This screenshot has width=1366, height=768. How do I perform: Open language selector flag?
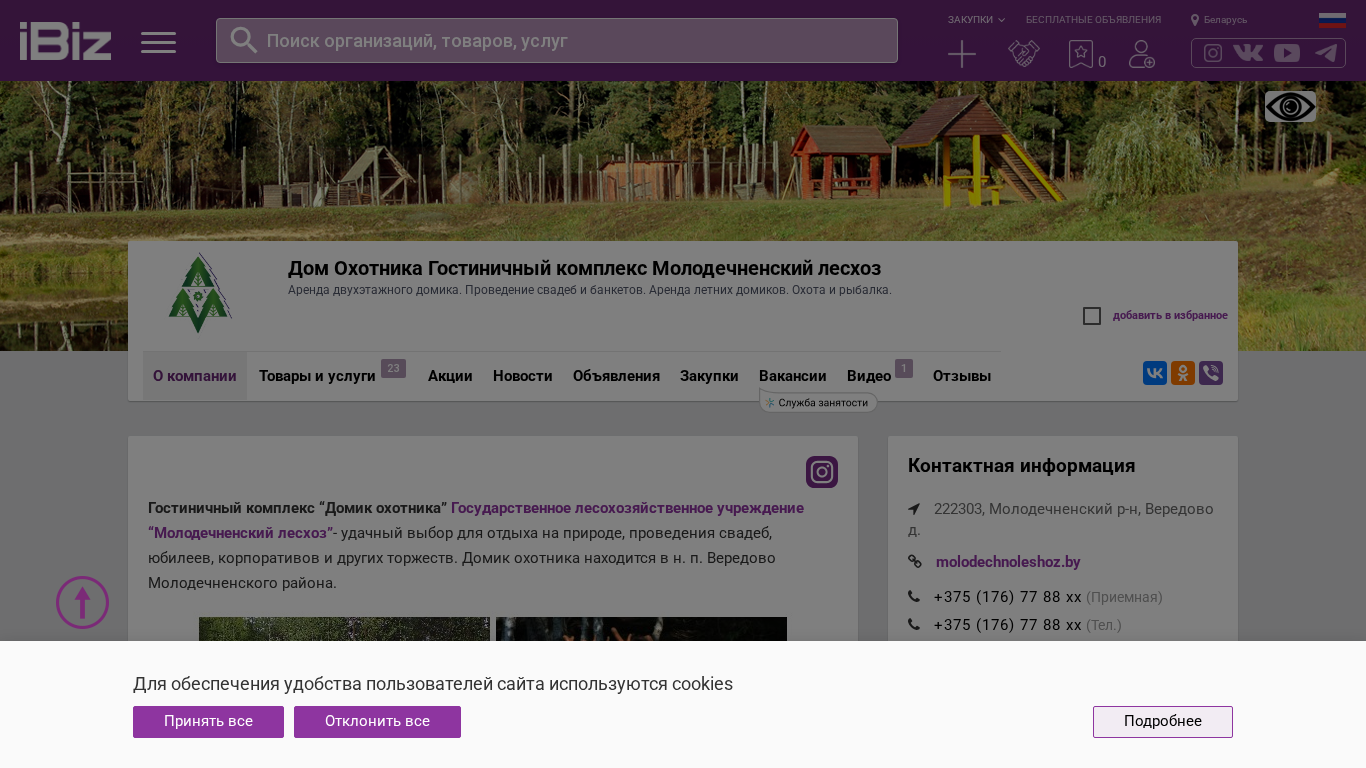[1331, 20]
